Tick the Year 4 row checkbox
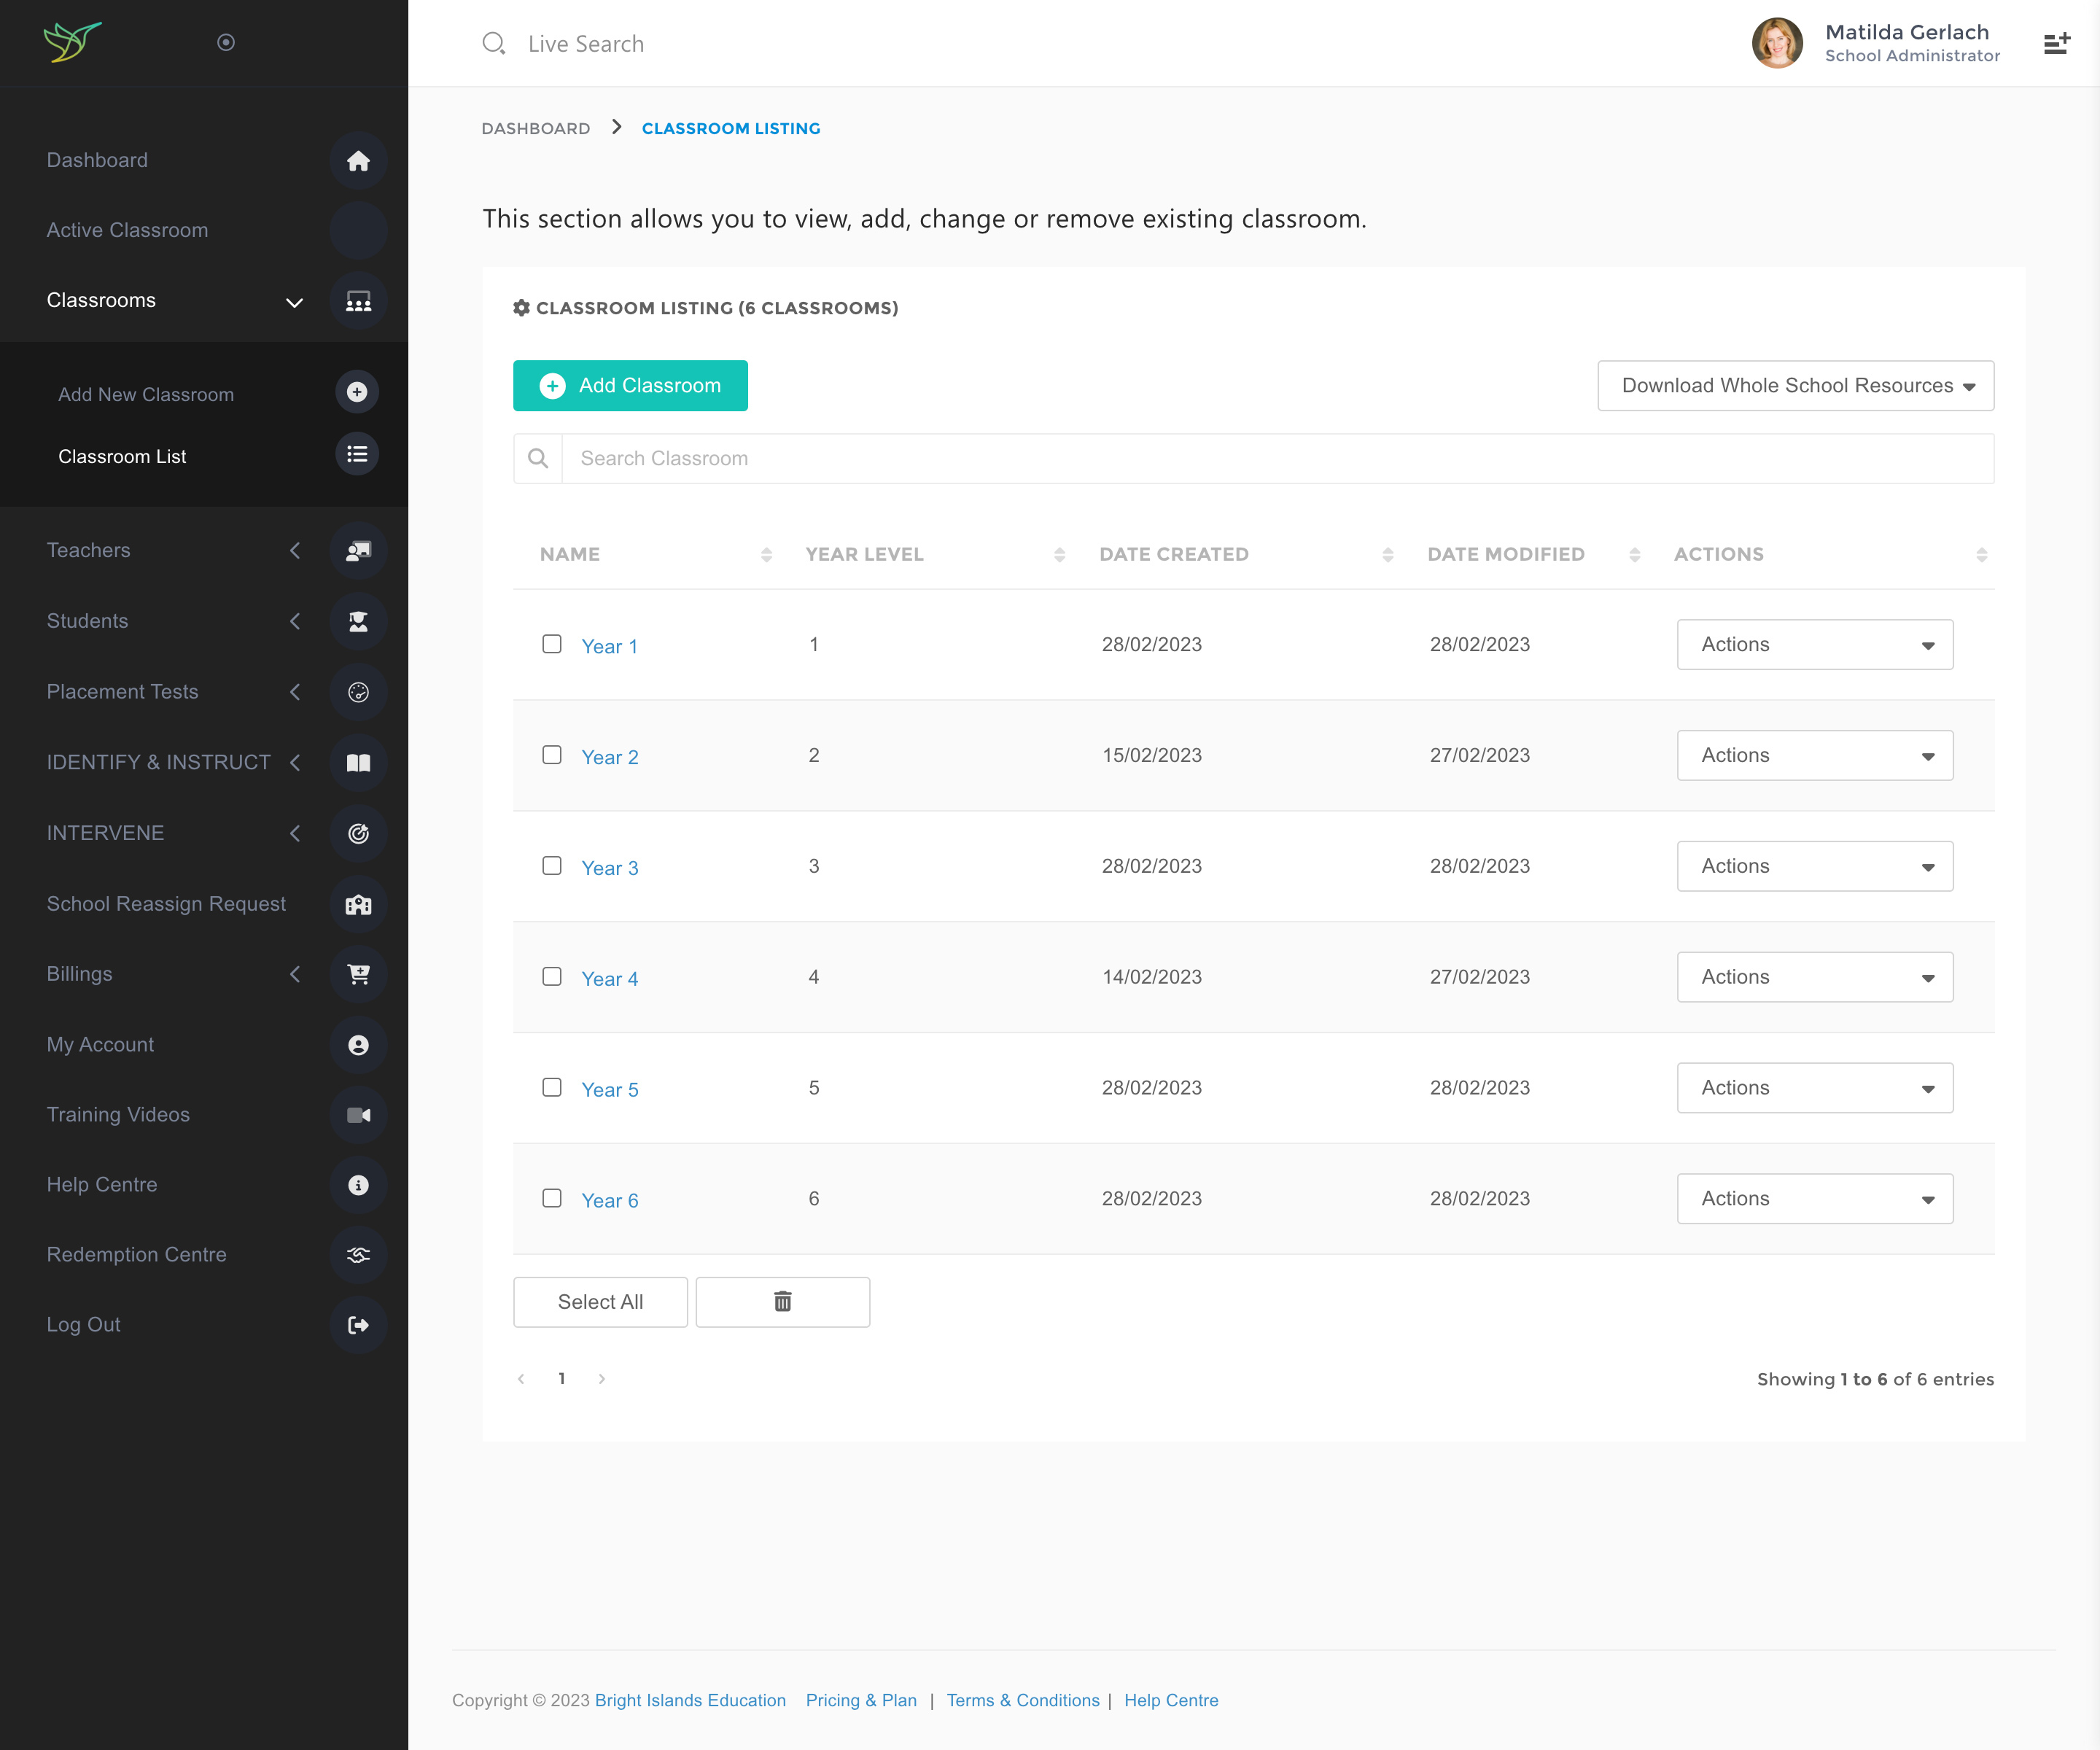Image resolution: width=2100 pixels, height=1750 pixels. [552, 976]
